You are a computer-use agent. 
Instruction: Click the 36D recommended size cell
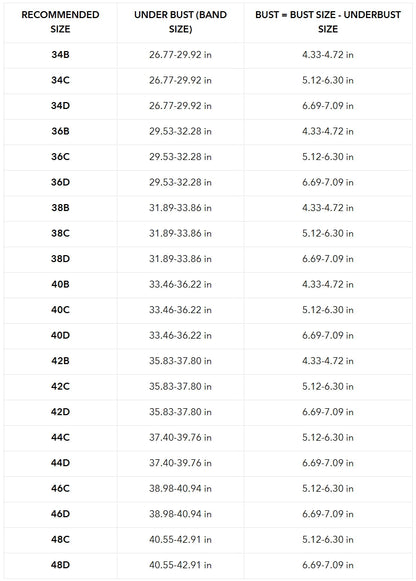[x=60, y=182]
